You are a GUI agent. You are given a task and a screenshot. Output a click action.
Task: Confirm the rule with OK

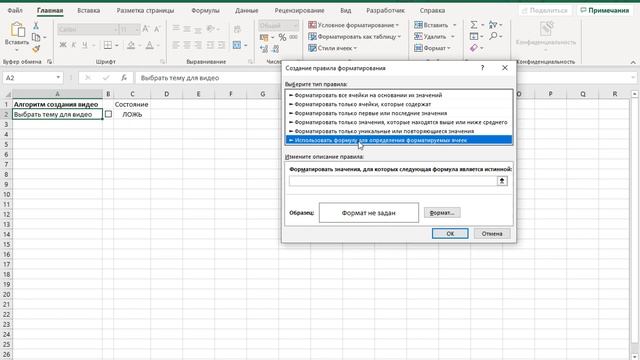point(450,233)
